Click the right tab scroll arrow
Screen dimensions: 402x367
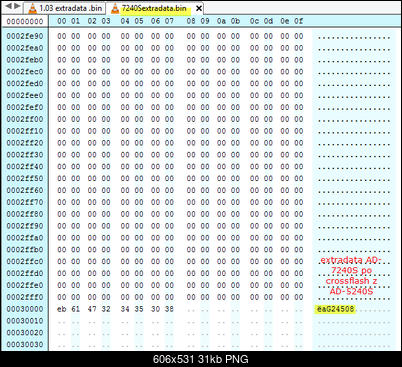pos(18,6)
